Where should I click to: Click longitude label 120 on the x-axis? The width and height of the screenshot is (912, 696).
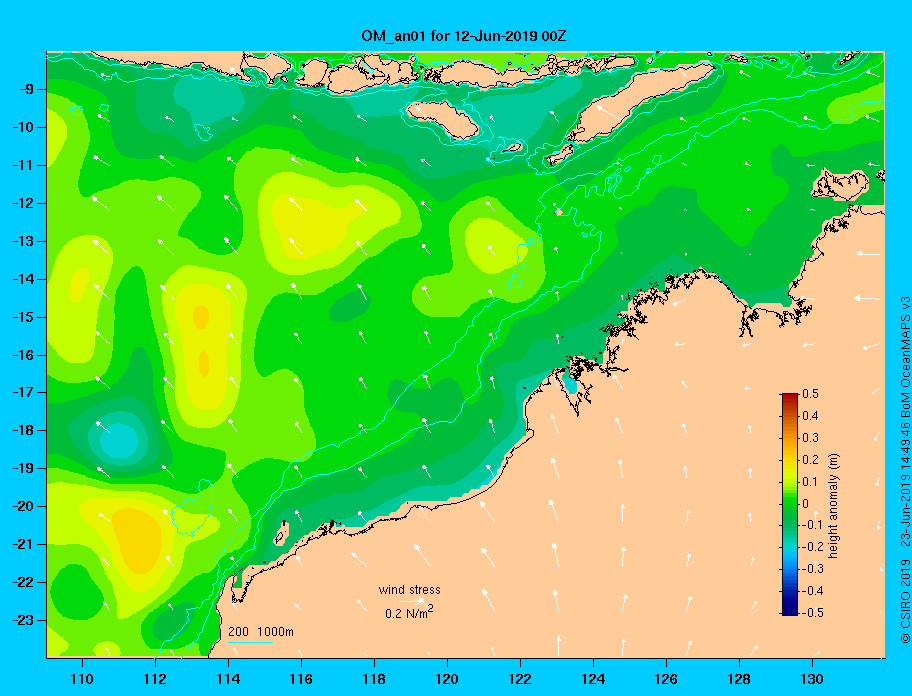click(447, 679)
